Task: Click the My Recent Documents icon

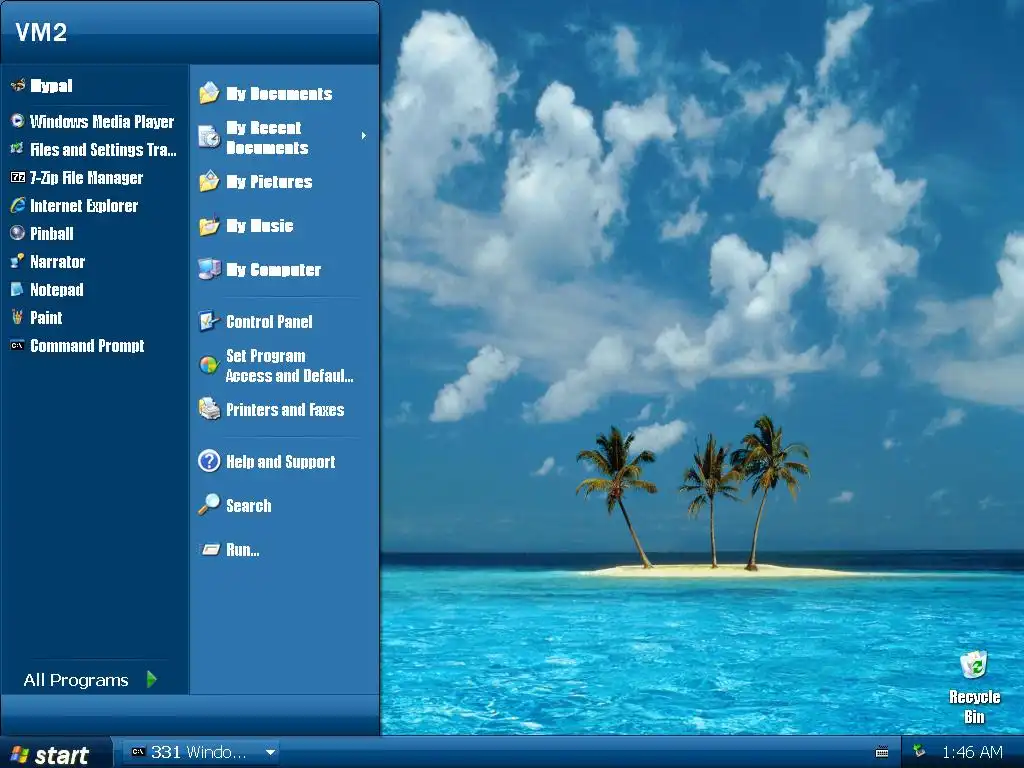Action: (209, 136)
